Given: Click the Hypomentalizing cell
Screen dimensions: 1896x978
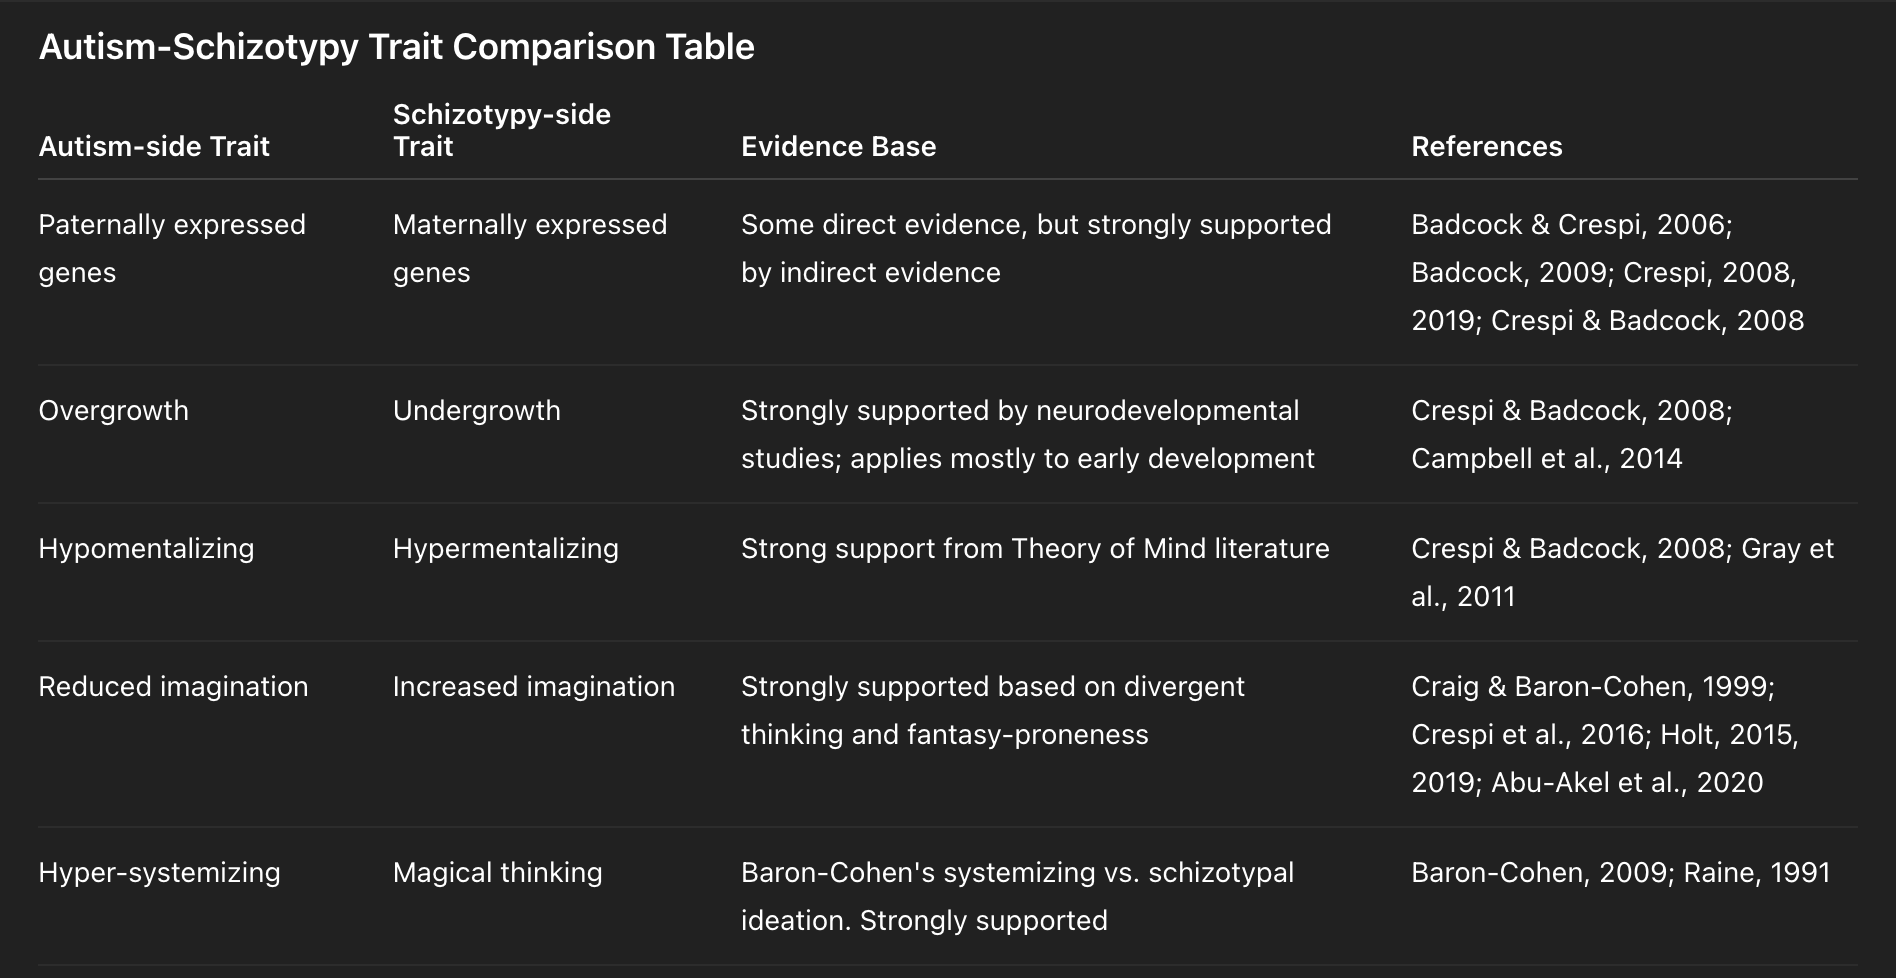Looking at the screenshot, I should (146, 548).
